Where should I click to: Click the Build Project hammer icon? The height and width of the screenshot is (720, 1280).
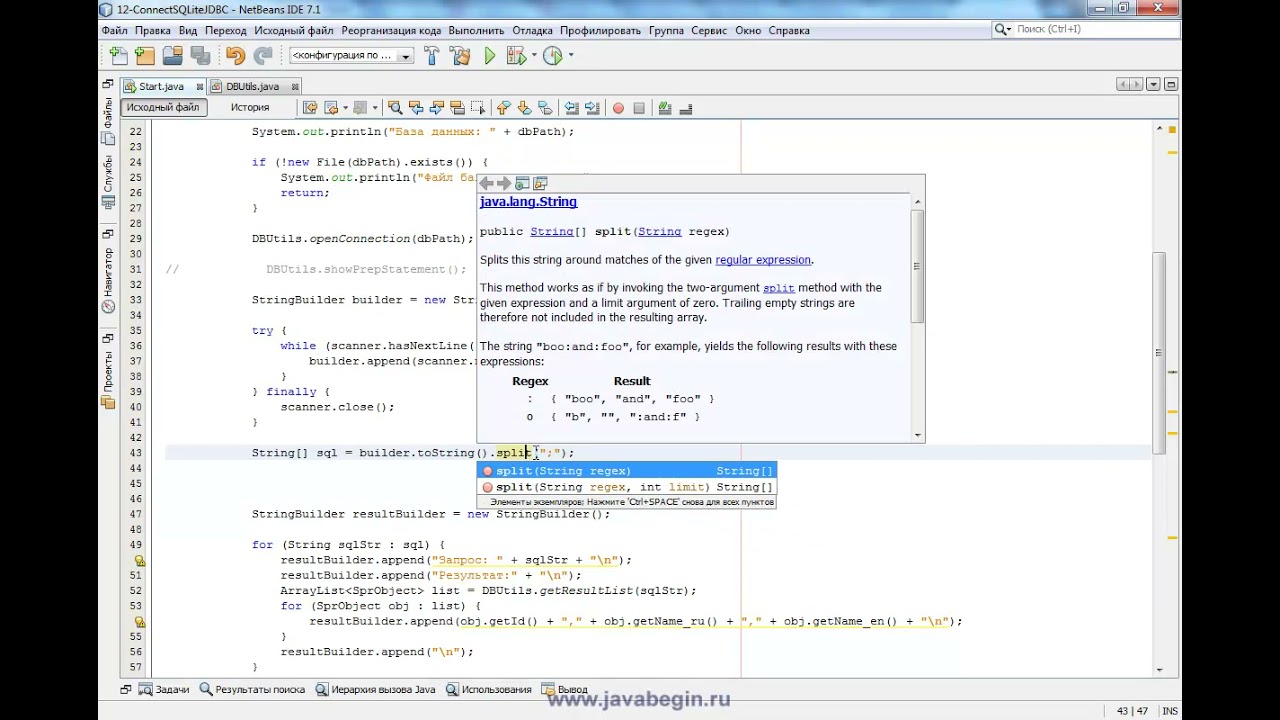tap(431, 56)
